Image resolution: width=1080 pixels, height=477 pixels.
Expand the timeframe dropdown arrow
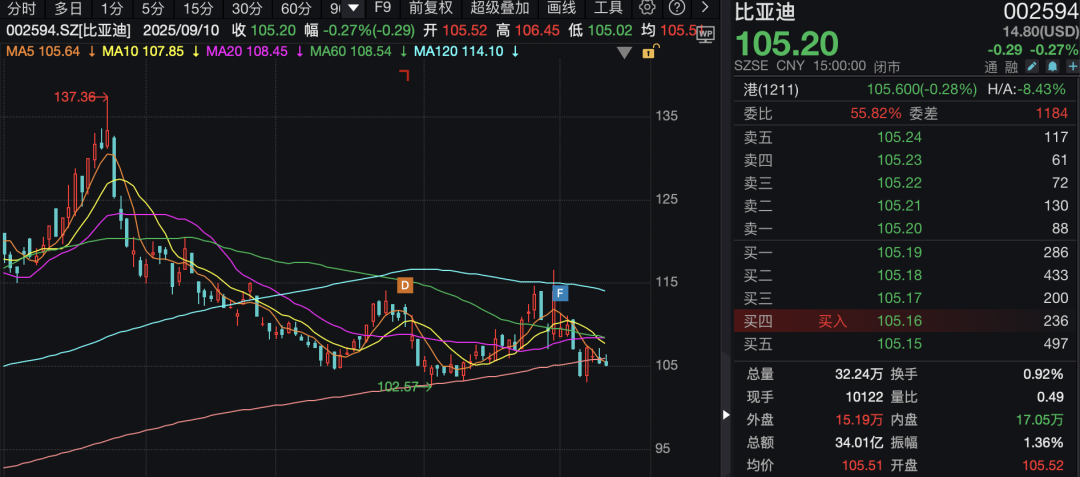(353, 8)
